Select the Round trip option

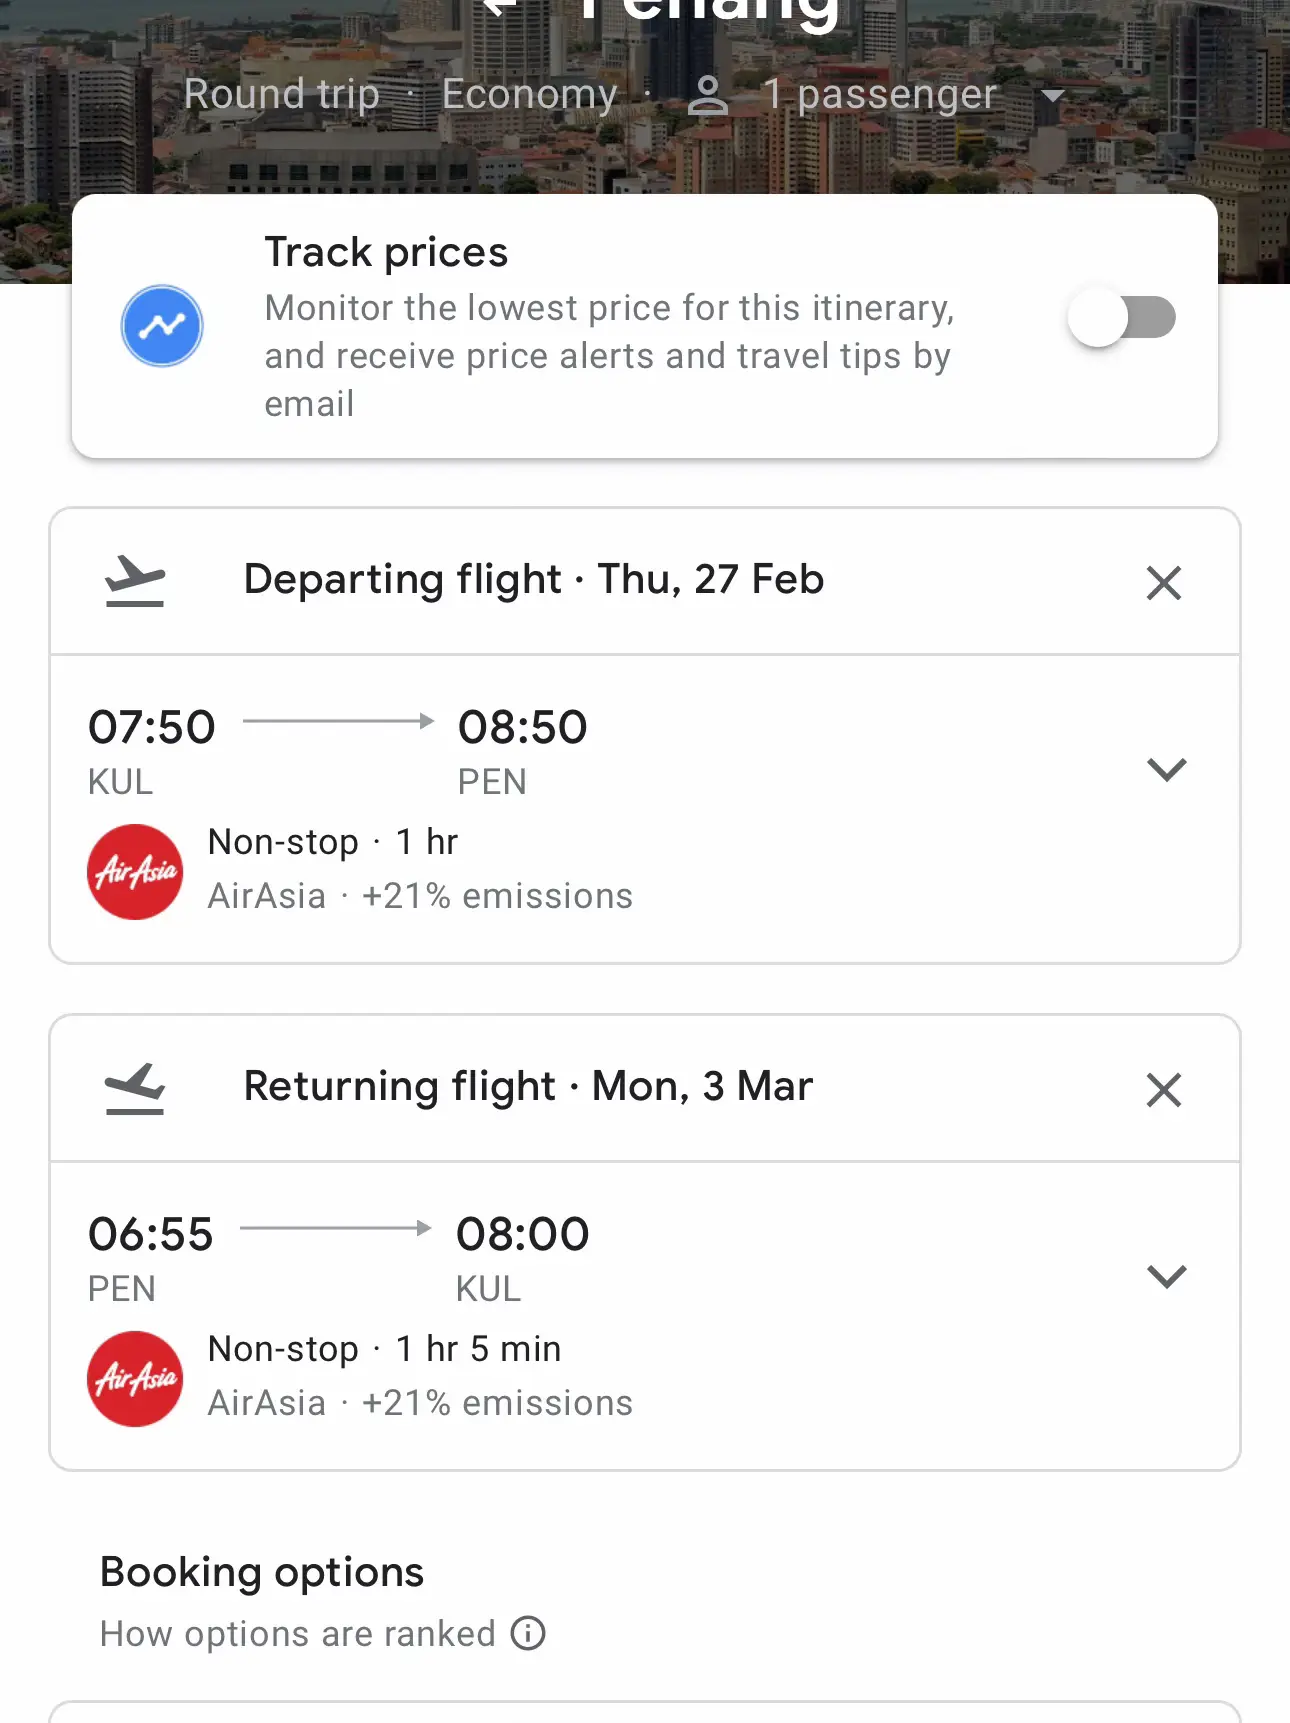tap(282, 94)
